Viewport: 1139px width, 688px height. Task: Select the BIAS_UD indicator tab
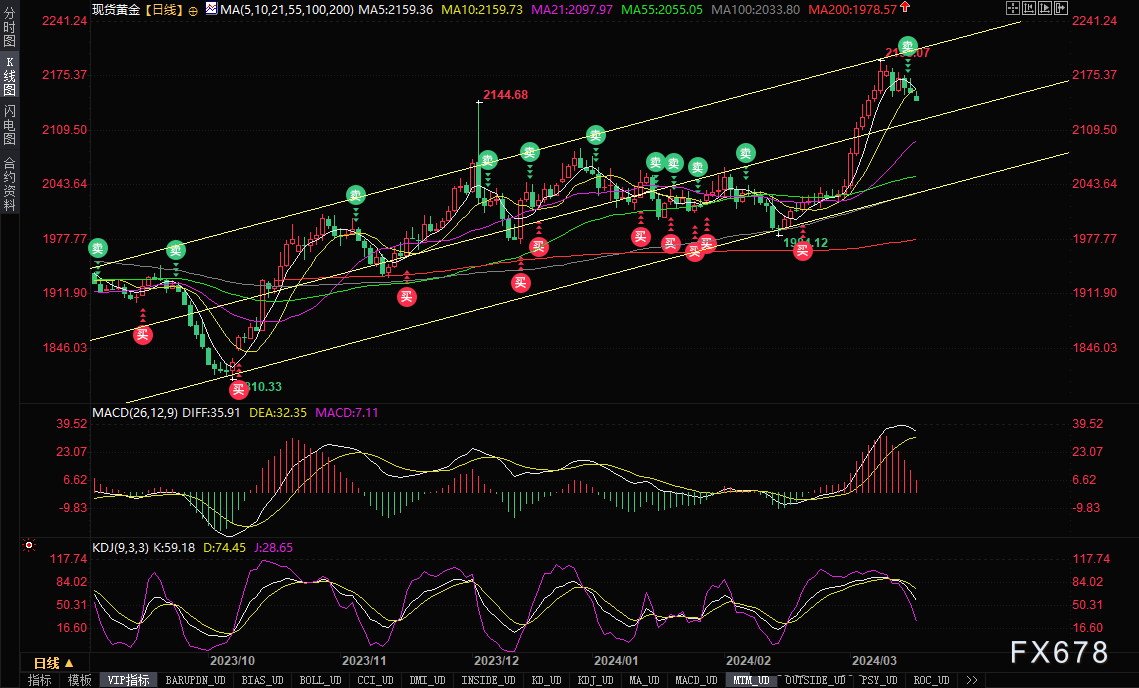tap(262, 680)
